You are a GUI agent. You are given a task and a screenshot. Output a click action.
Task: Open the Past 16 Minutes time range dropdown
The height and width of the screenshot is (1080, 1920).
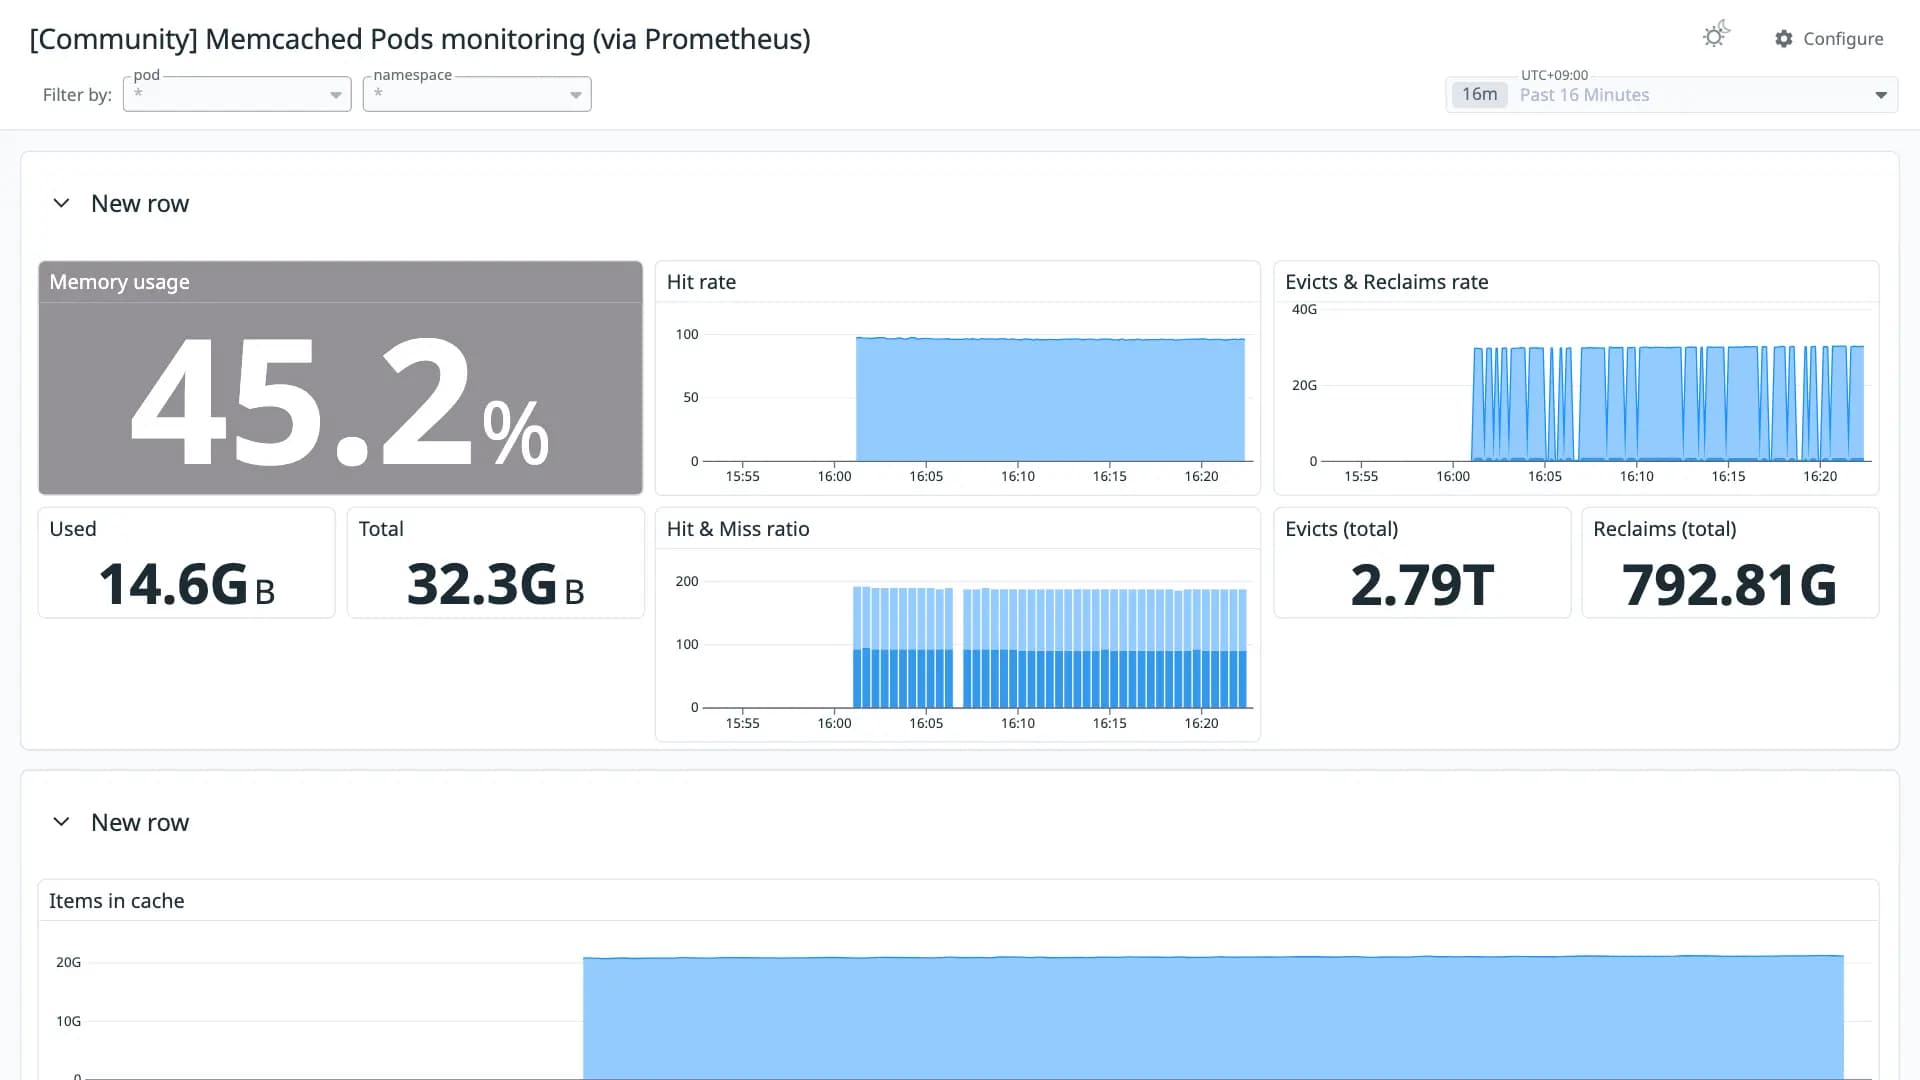point(1672,95)
